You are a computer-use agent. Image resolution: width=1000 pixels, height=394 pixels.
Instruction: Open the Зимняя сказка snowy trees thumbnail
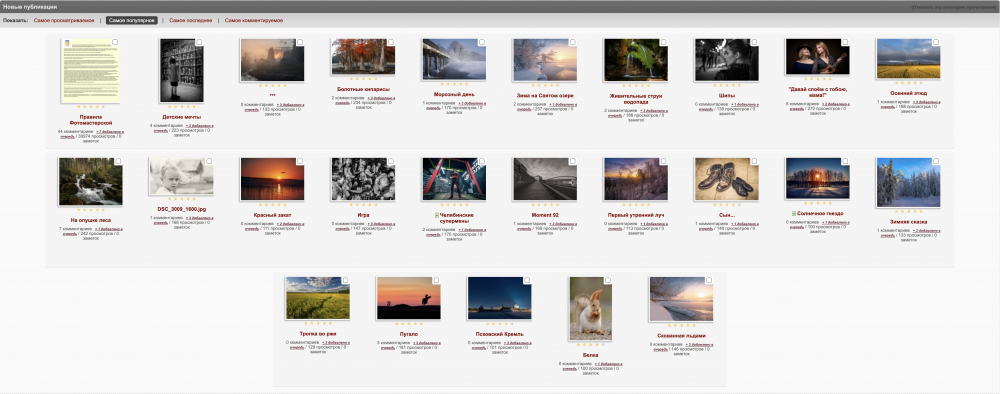[908, 182]
